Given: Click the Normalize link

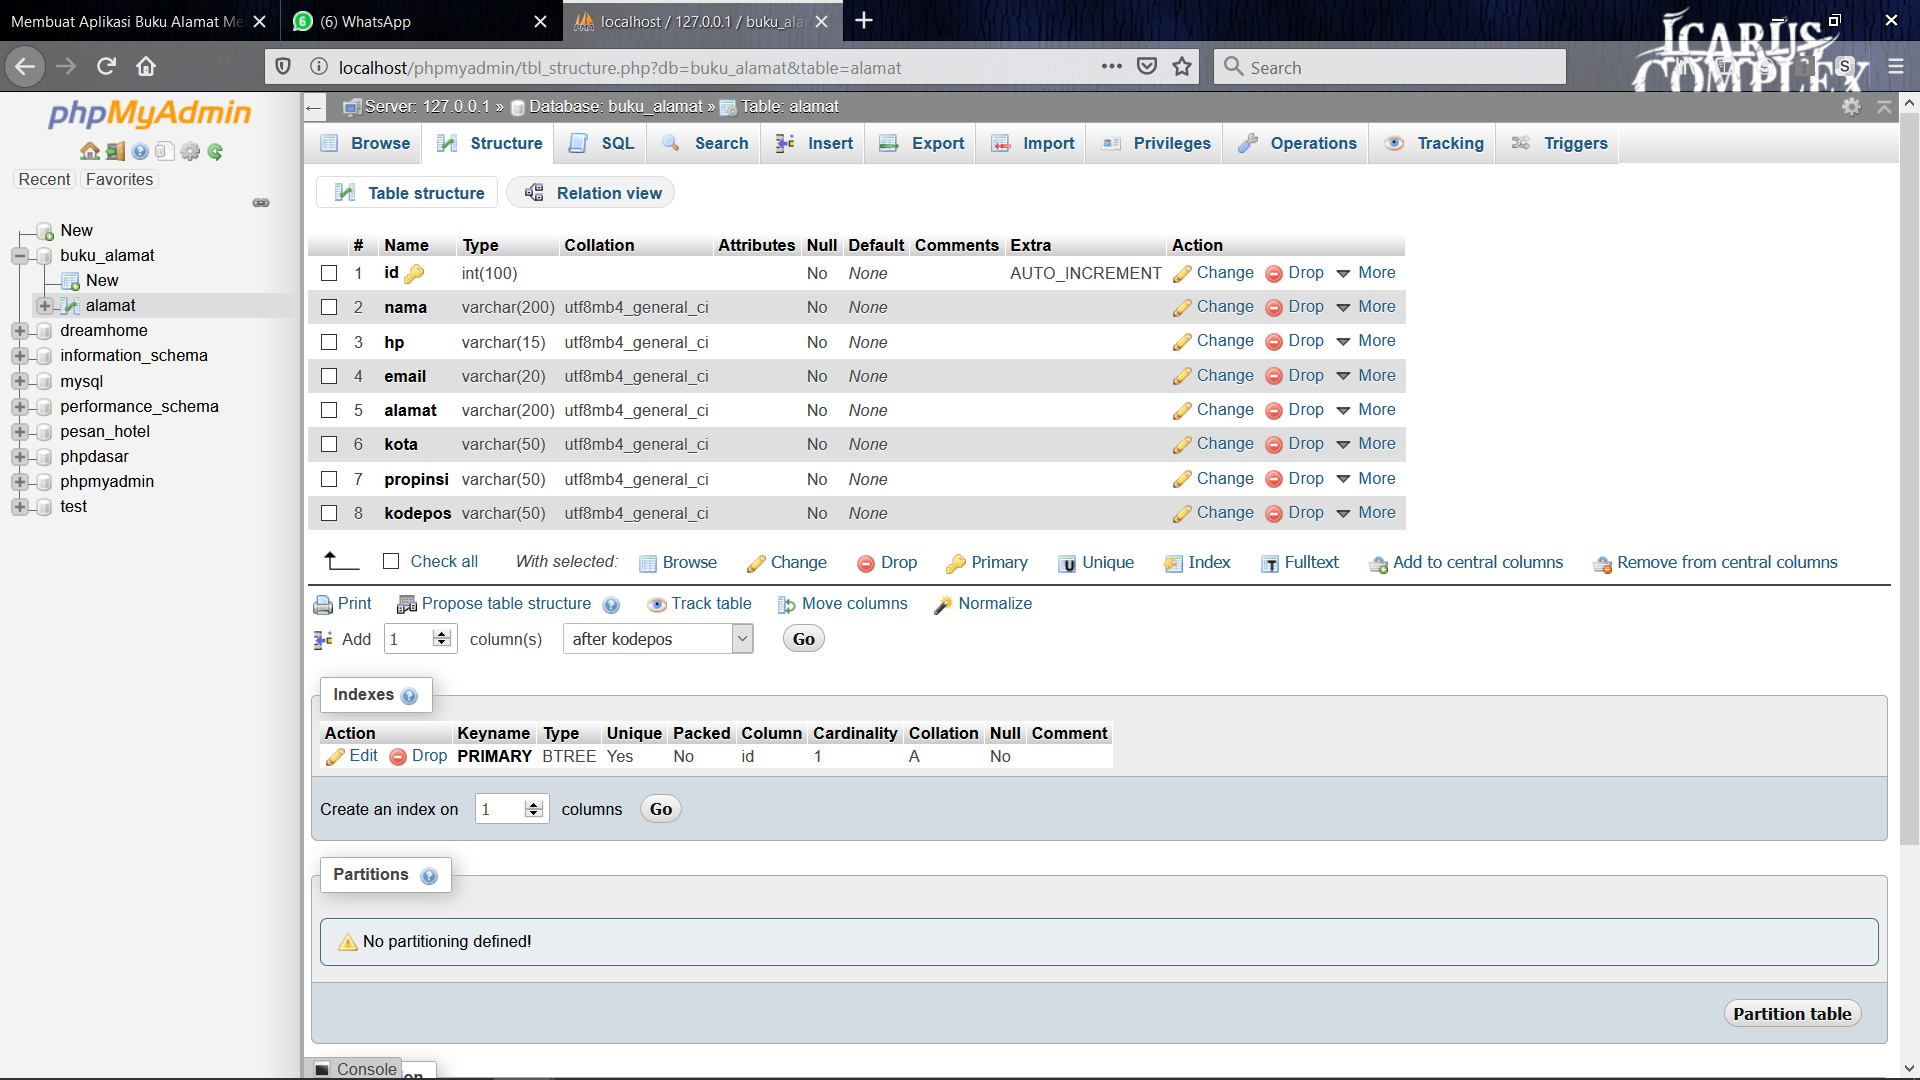Looking at the screenshot, I should (994, 604).
